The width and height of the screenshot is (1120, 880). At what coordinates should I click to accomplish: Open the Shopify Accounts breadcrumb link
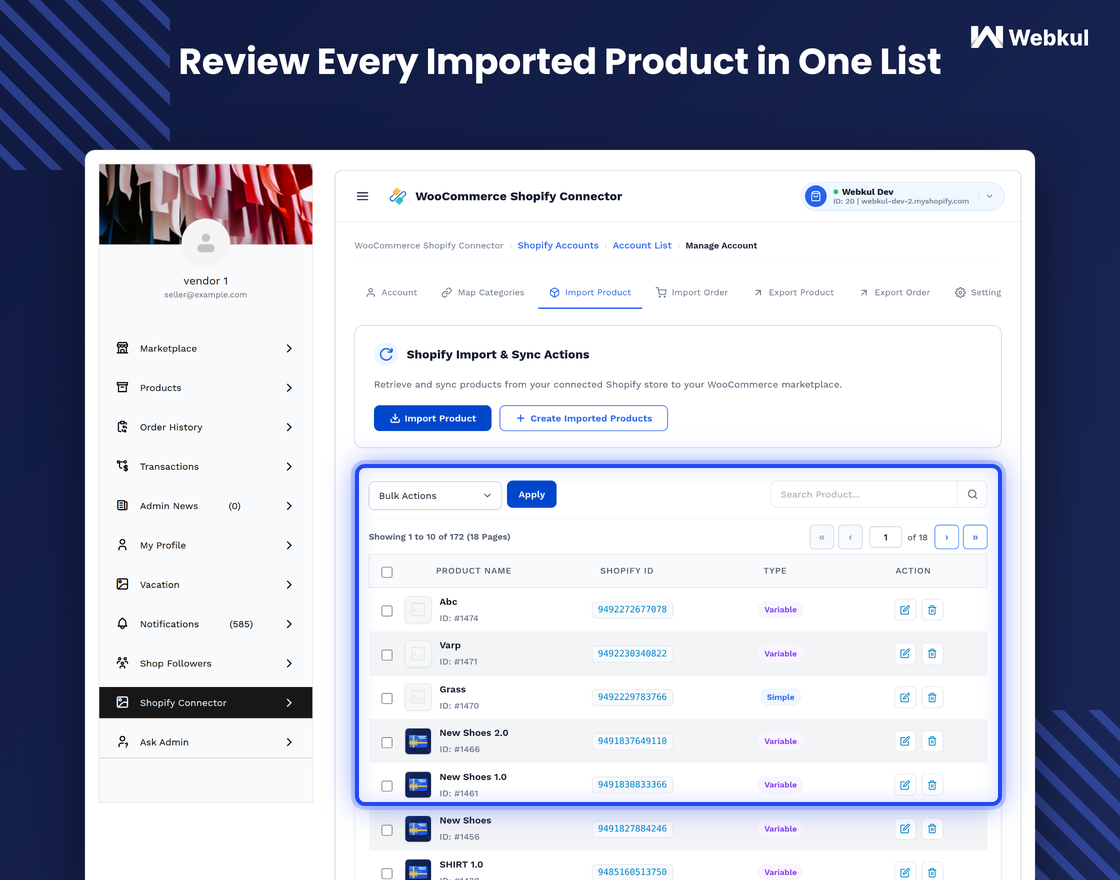point(558,245)
